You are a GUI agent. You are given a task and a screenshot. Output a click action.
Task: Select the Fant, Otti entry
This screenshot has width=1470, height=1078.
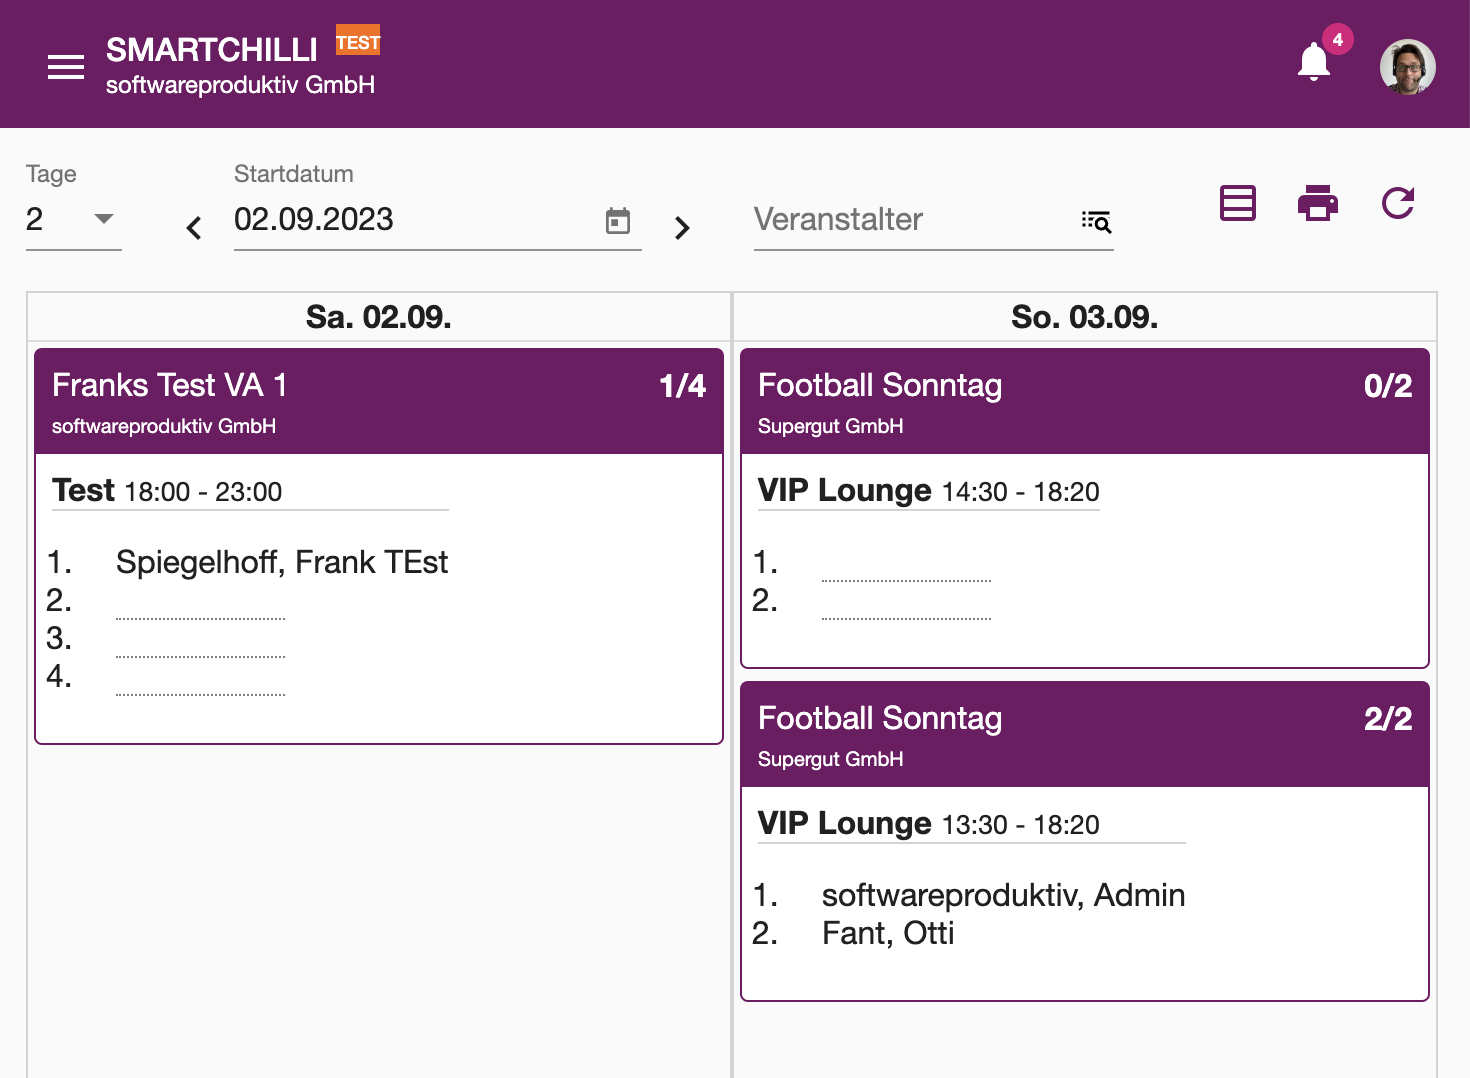click(x=888, y=933)
